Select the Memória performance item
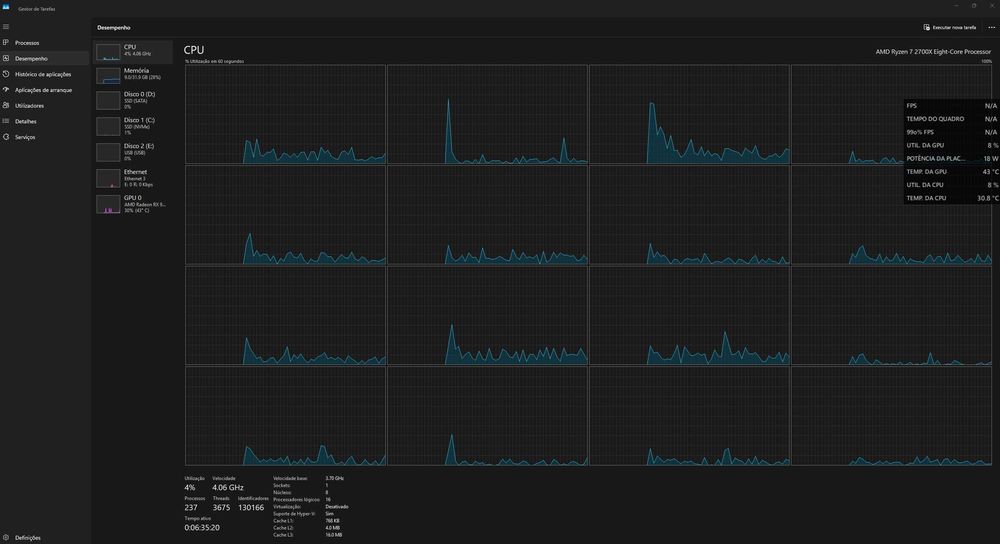This screenshot has height=544, width=1000. point(133,75)
